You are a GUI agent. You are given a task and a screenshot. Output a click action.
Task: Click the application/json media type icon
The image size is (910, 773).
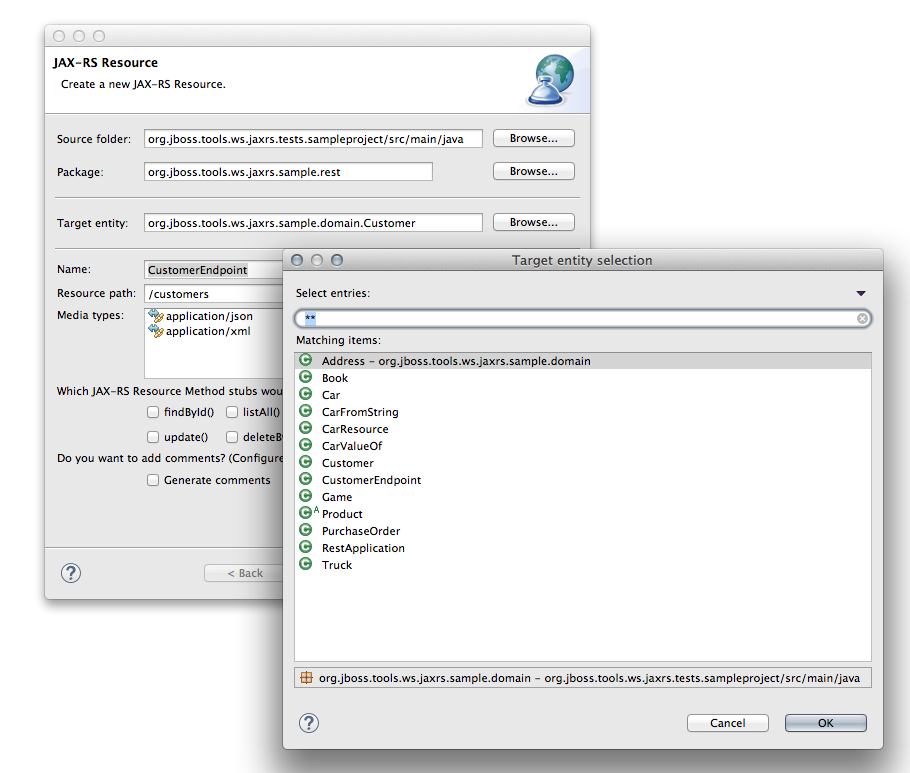[156, 316]
